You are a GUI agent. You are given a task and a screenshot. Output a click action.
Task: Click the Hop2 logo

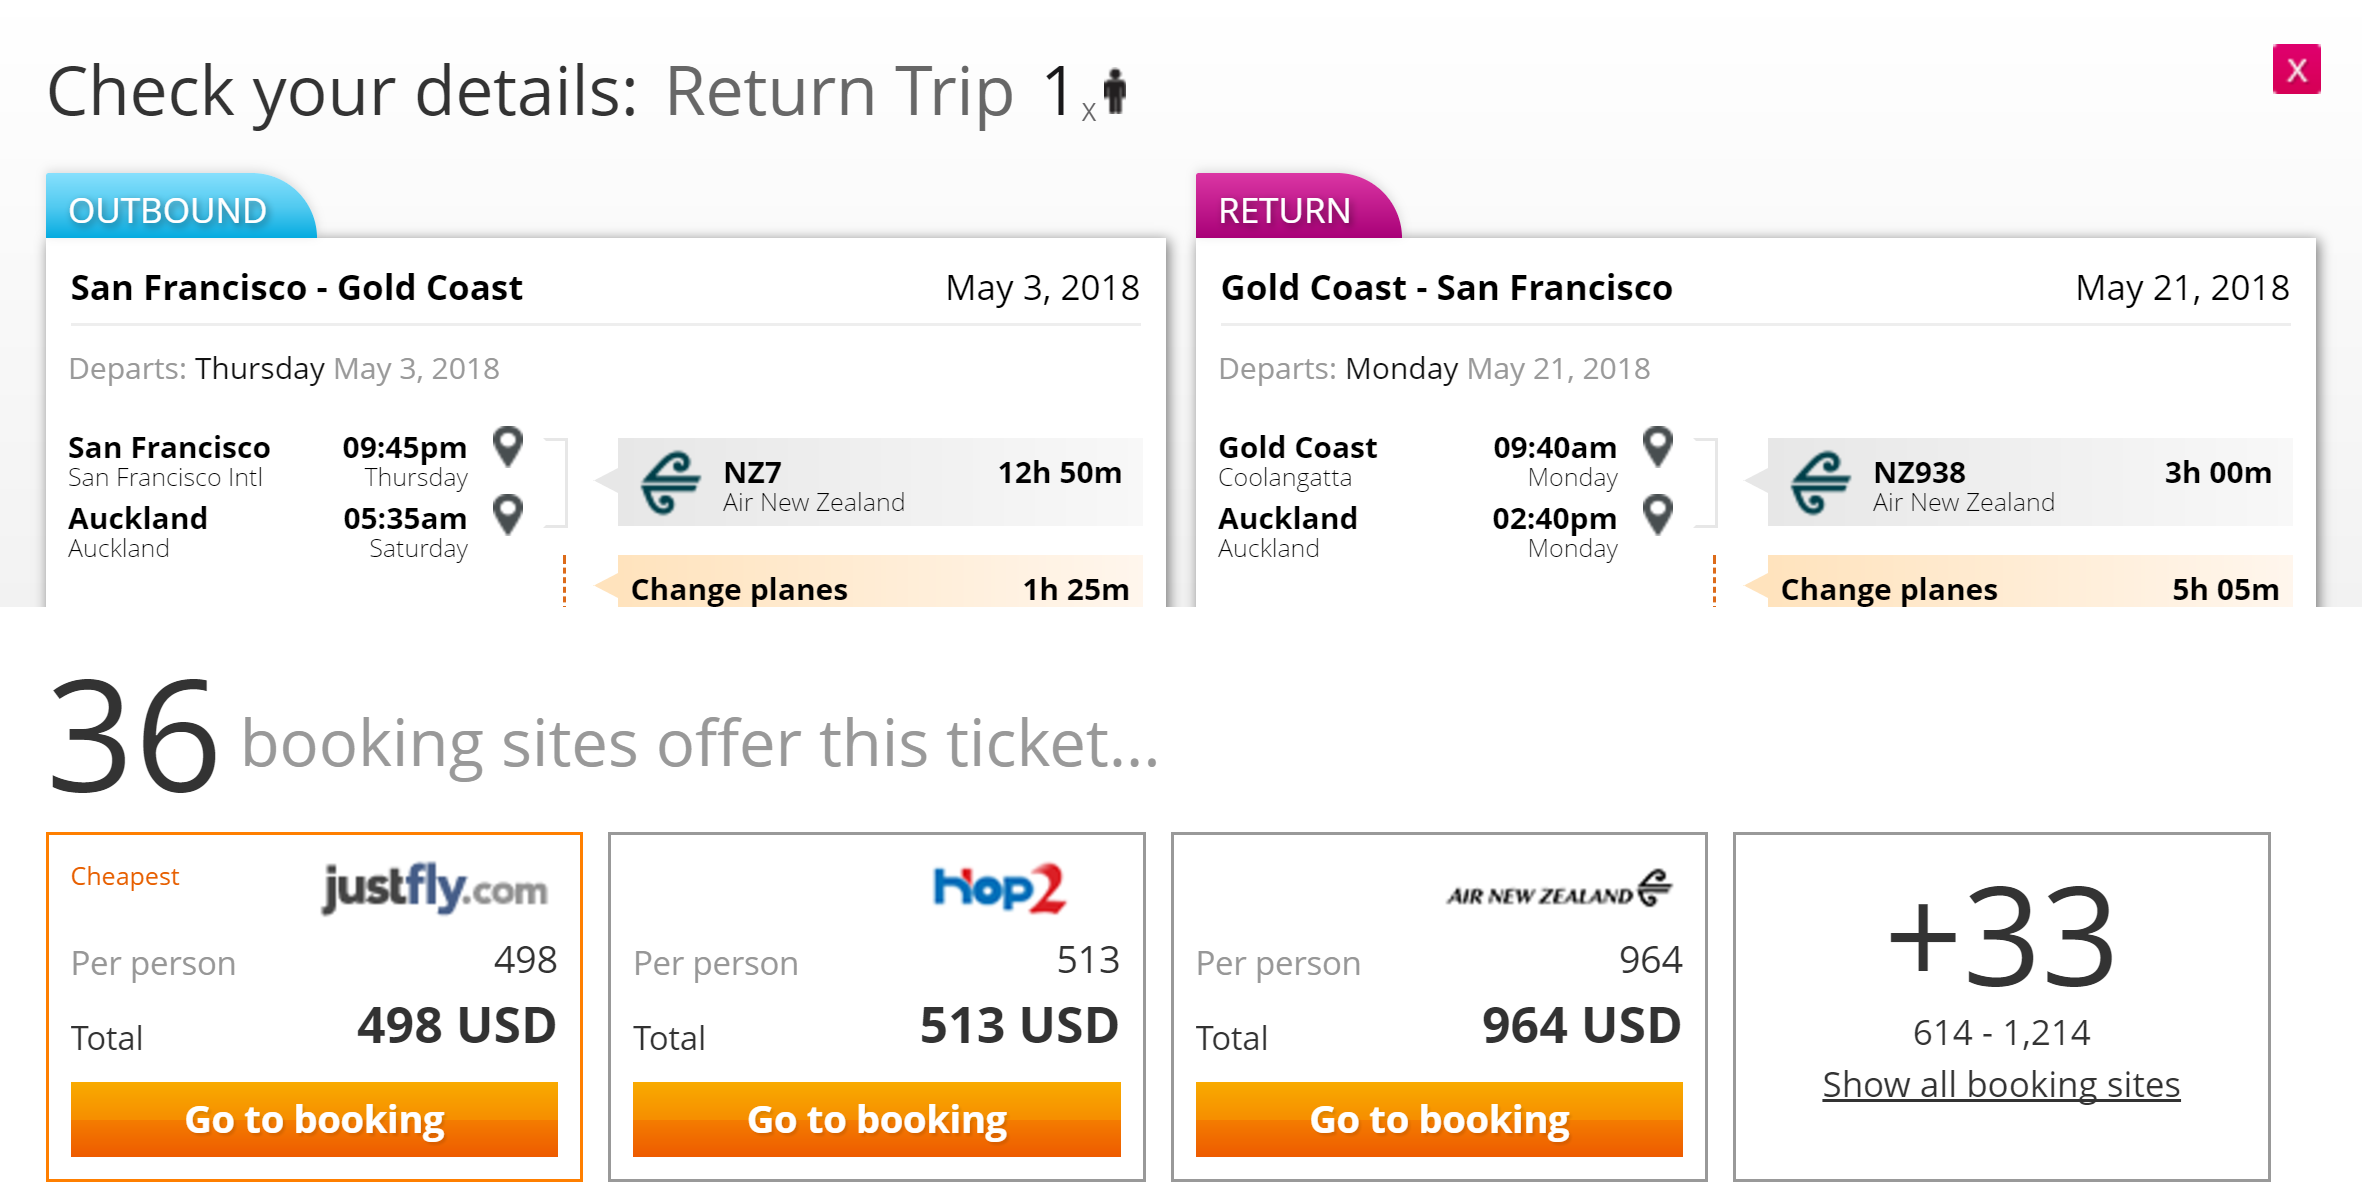[x=998, y=888]
